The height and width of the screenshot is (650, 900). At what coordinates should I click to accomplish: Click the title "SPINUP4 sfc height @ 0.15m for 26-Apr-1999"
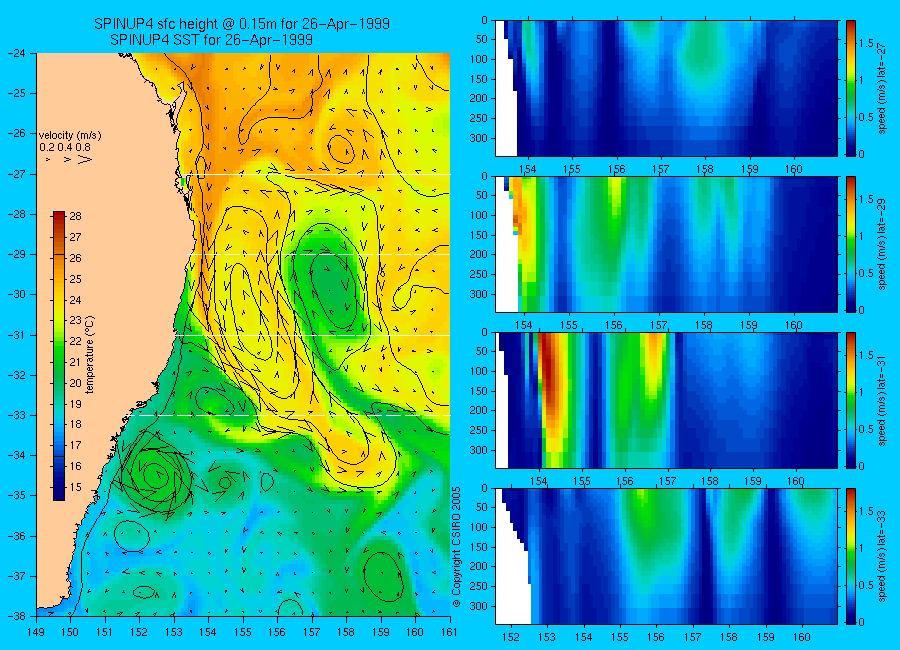[x=242, y=24]
